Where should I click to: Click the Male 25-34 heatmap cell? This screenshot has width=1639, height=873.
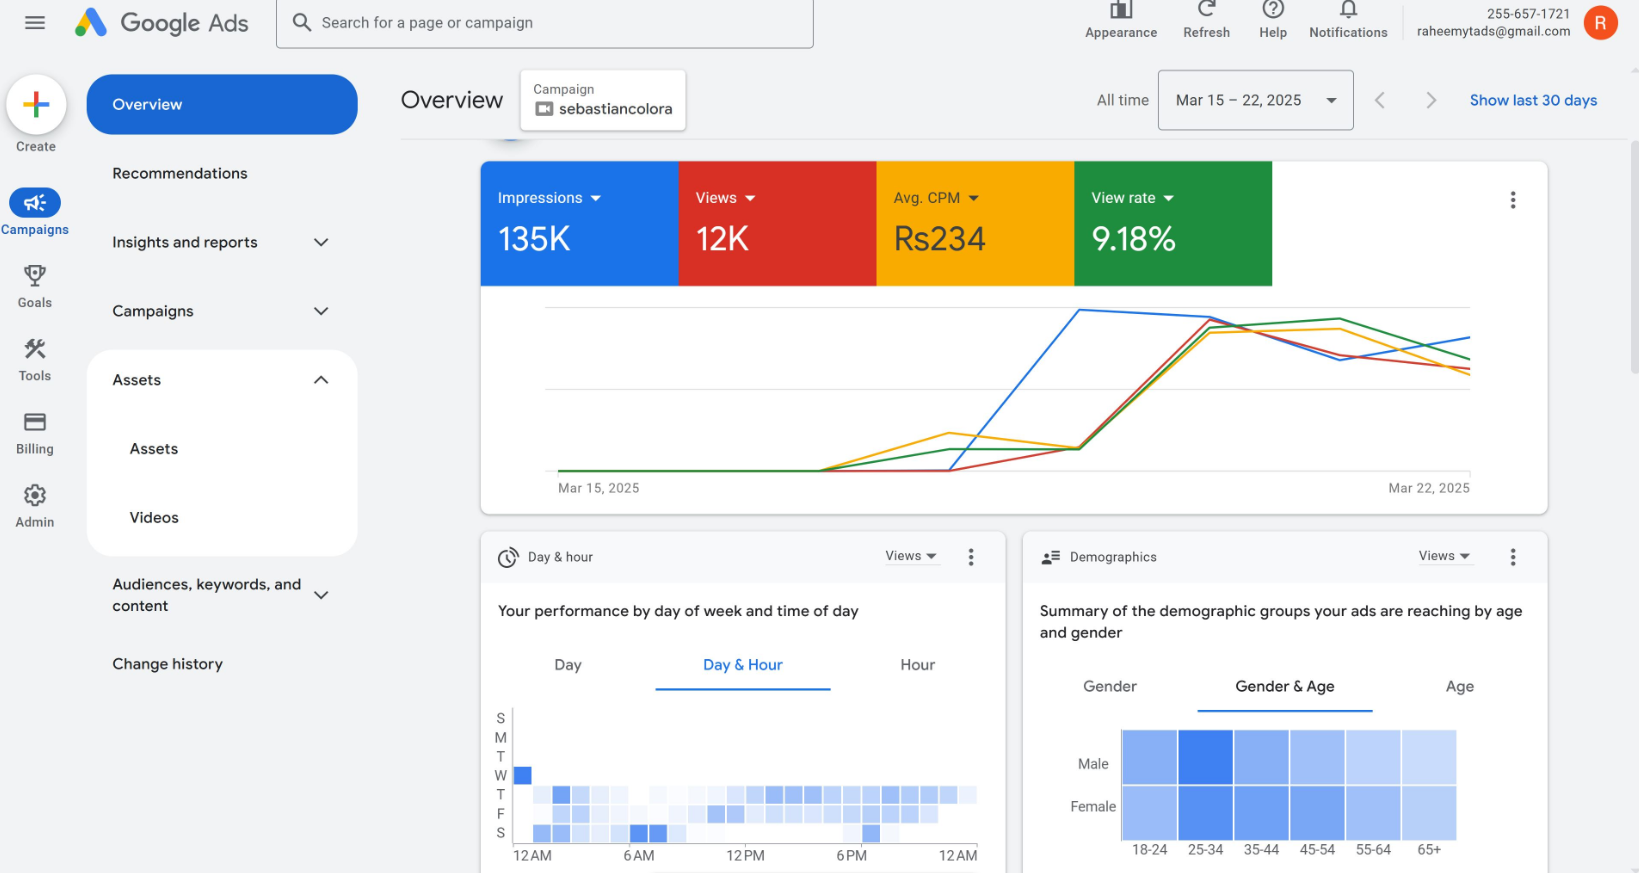1205,757
